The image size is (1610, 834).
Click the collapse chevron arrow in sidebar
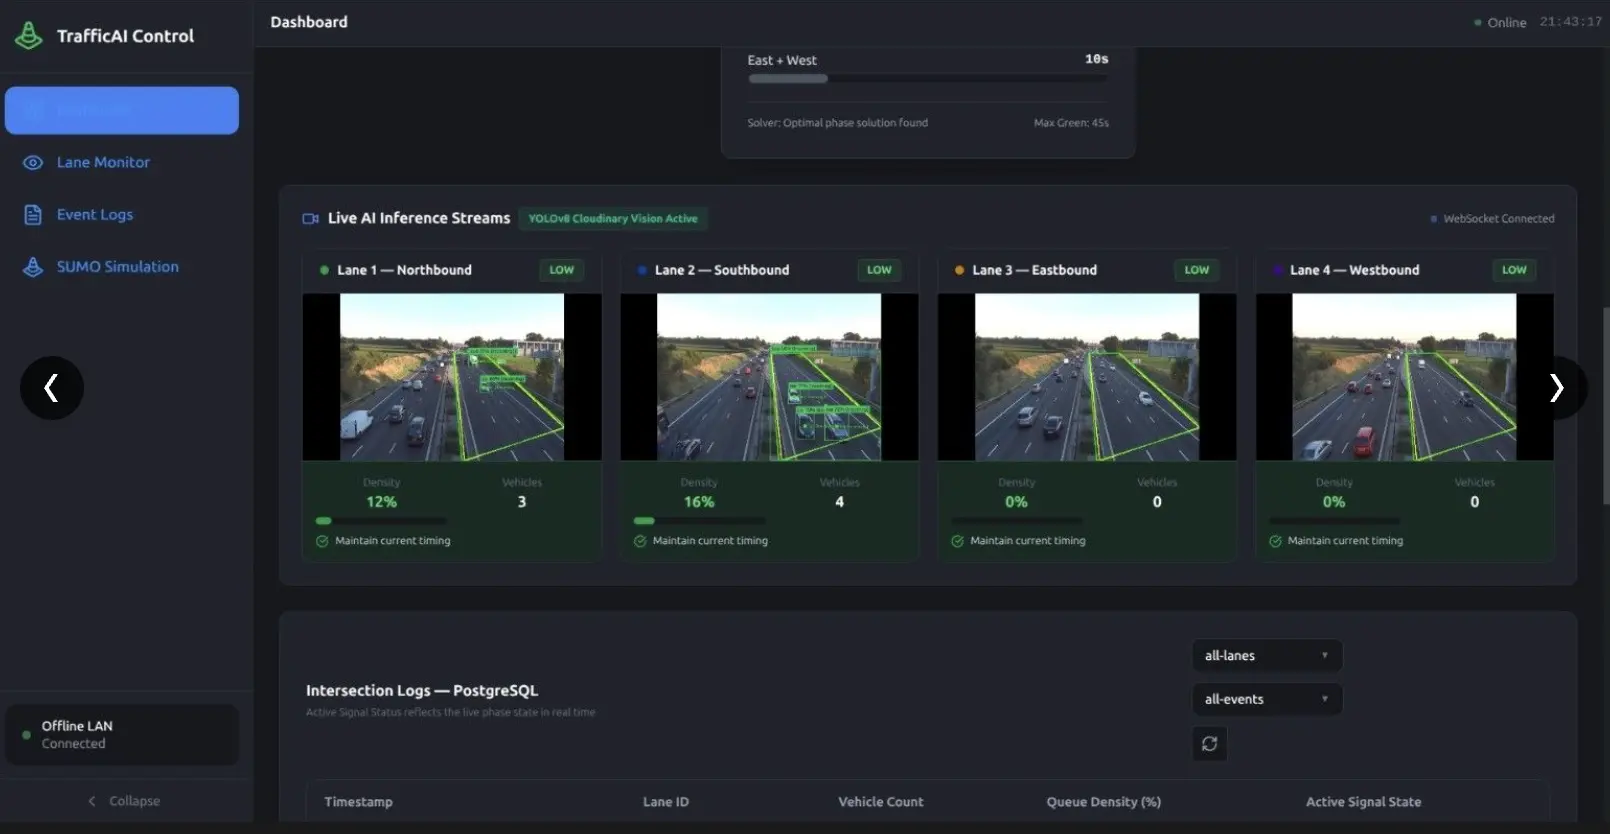[x=92, y=801]
